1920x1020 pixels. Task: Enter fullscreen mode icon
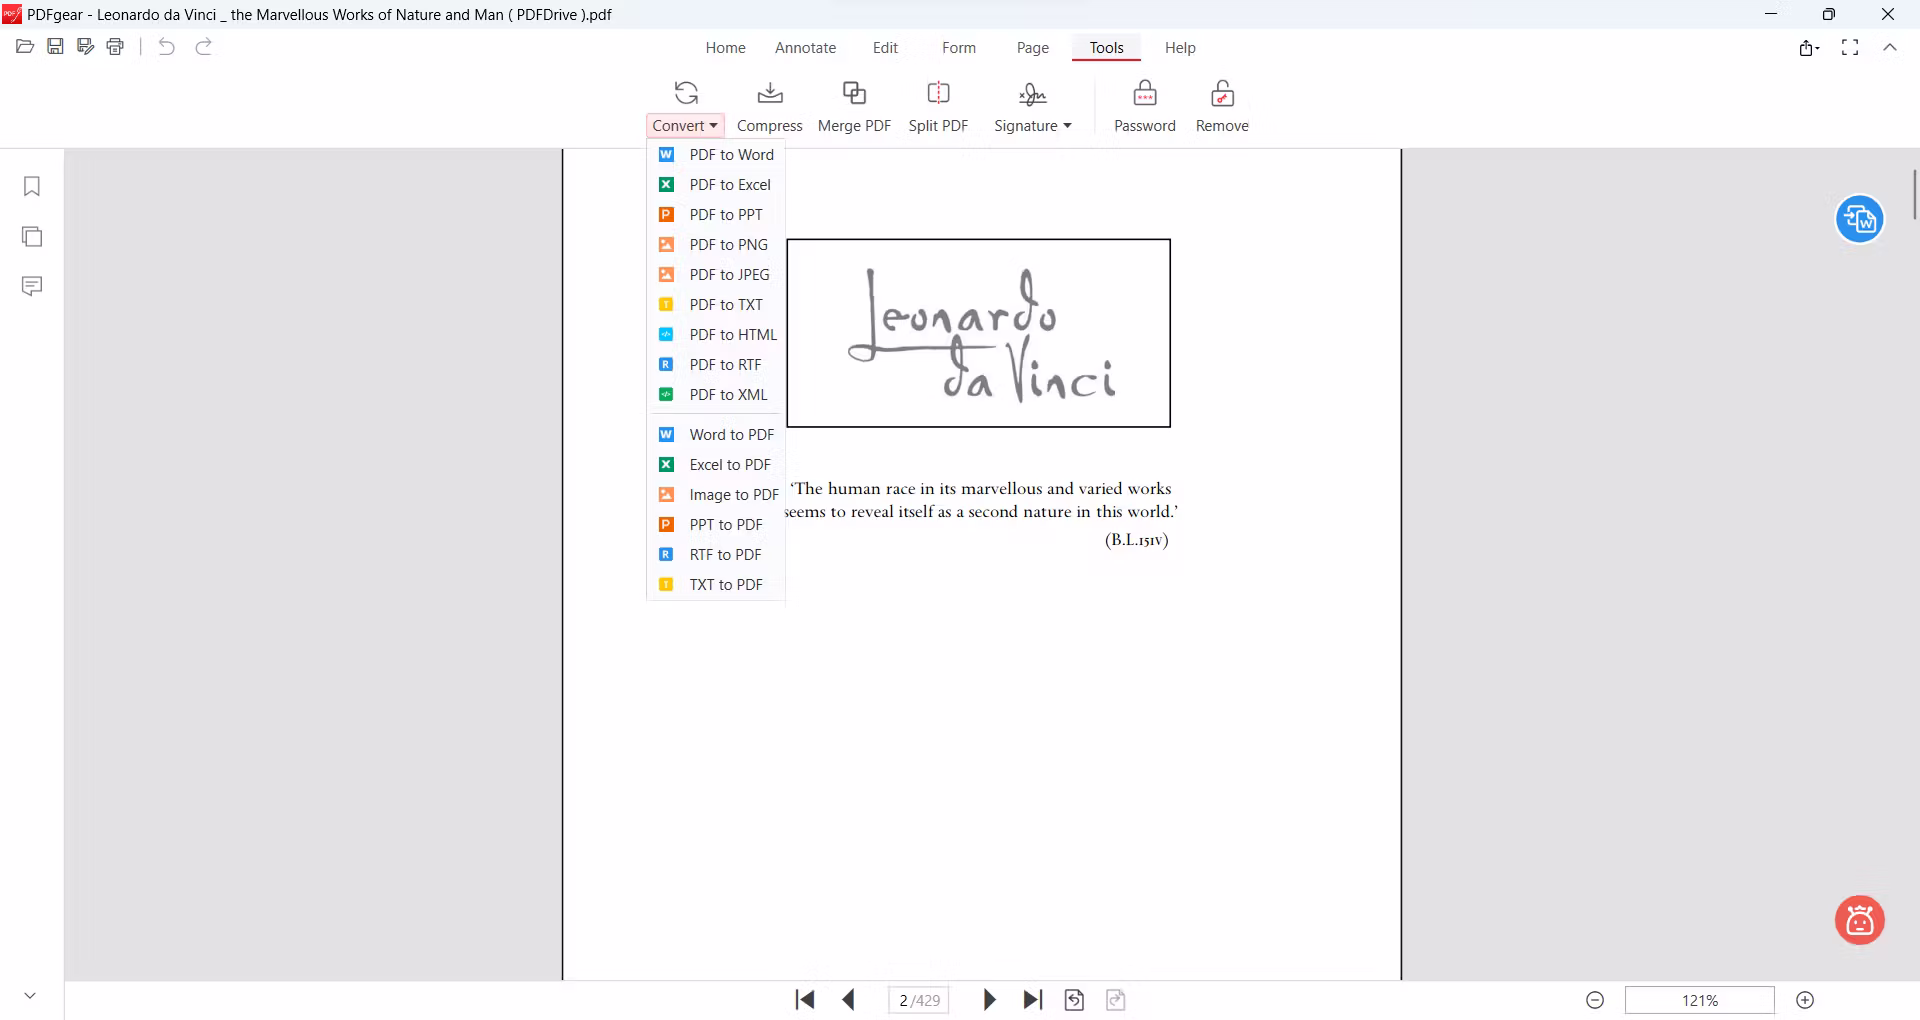point(1850,47)
